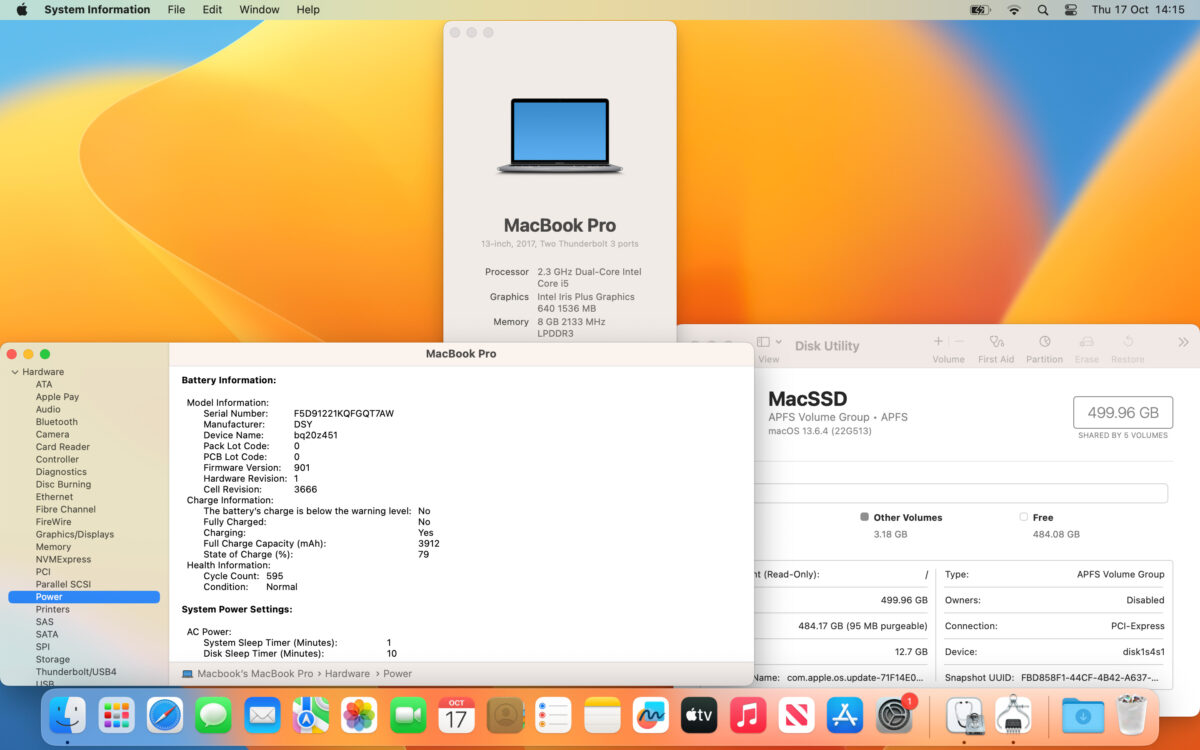Open Safari from the Dock
Viewport: 1200px width, 750px height.
(165, 715)
